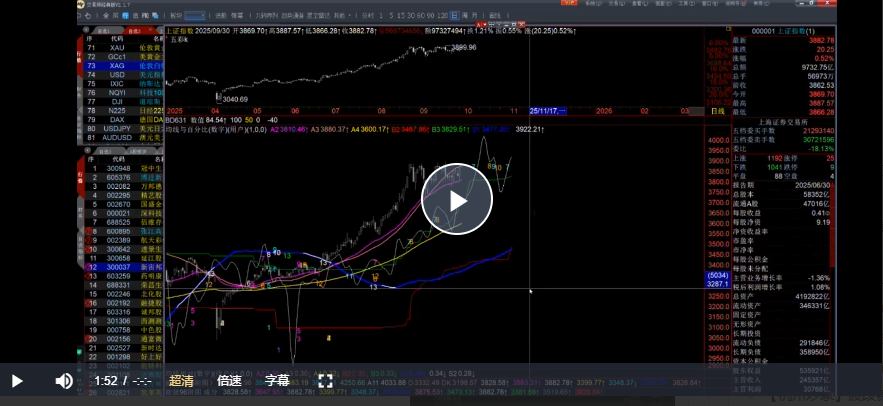Select the XAU row in the list
This screenshot has height=406, width=883.
[x=123, y=48]
